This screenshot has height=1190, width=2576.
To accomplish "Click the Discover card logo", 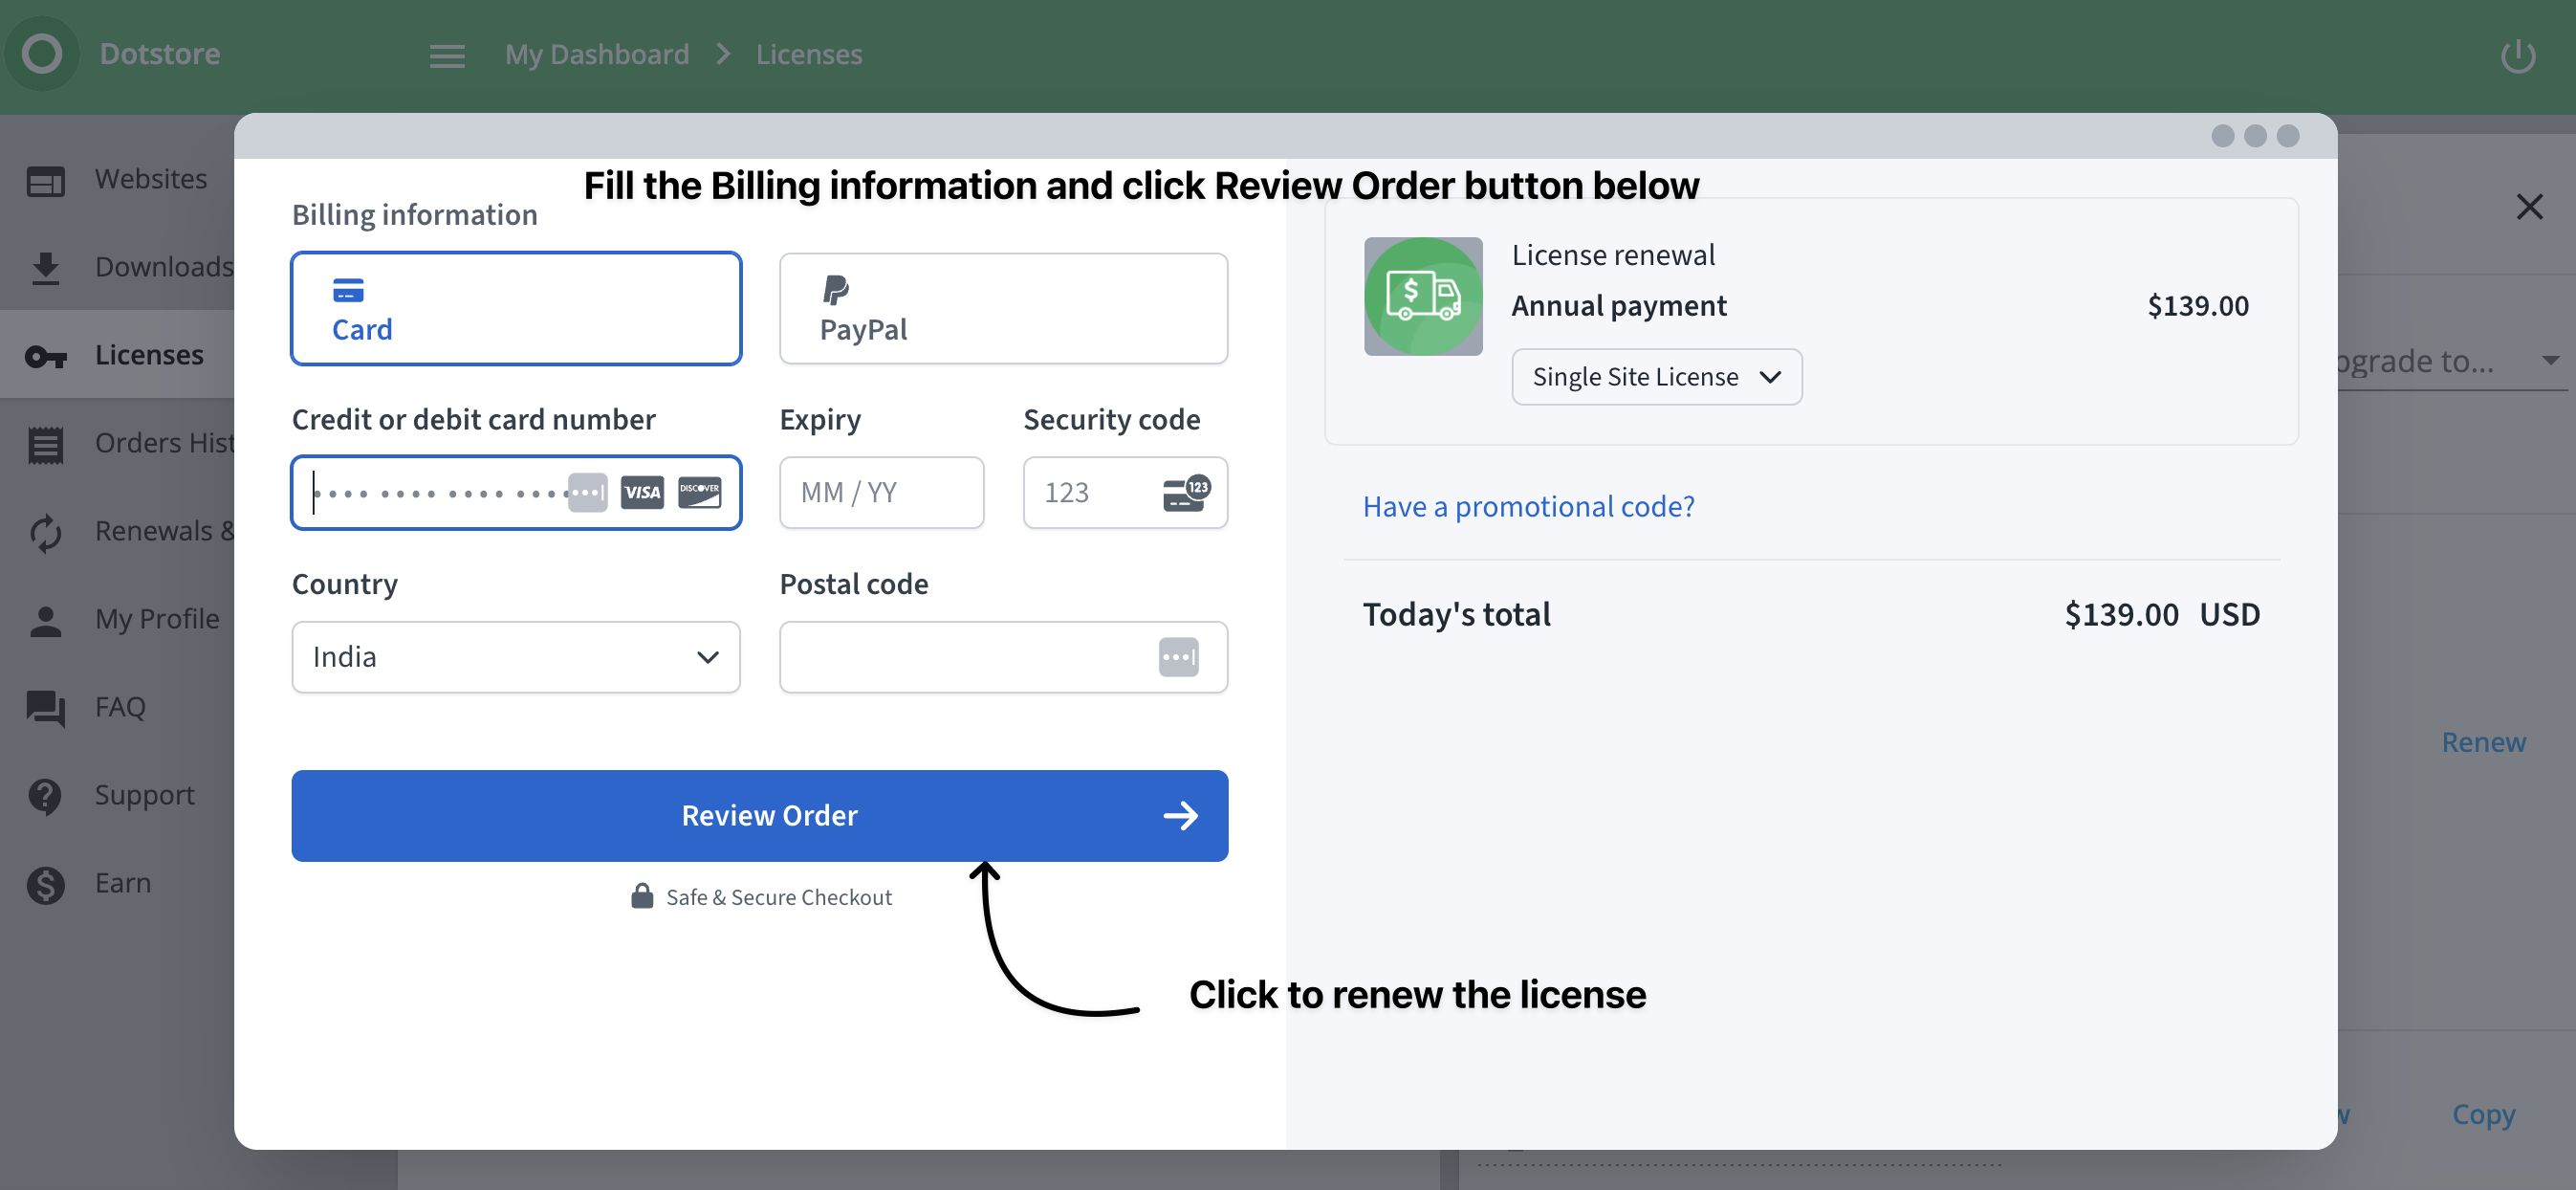I will (x=699, y=492).
